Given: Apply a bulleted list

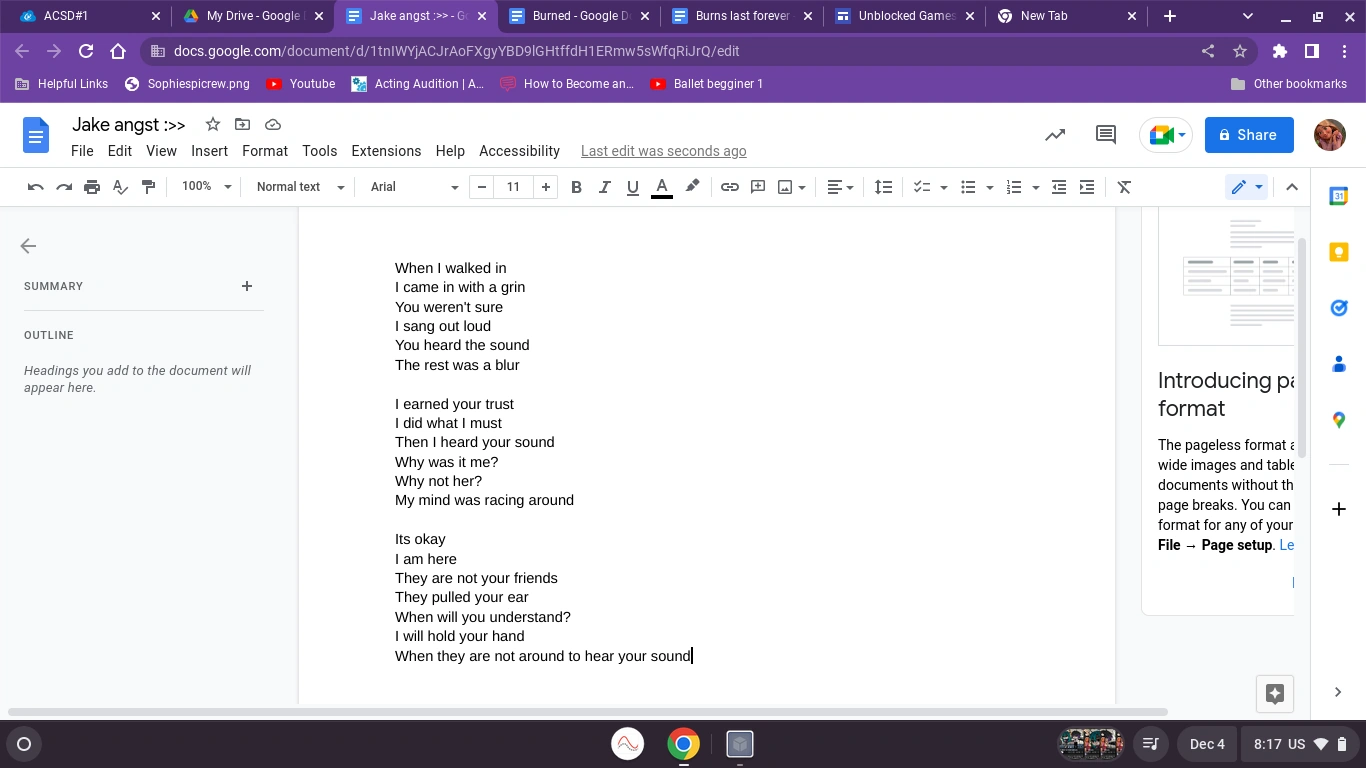Looking at the screenshot, I should pyautogui.click(x=966, y=187).
